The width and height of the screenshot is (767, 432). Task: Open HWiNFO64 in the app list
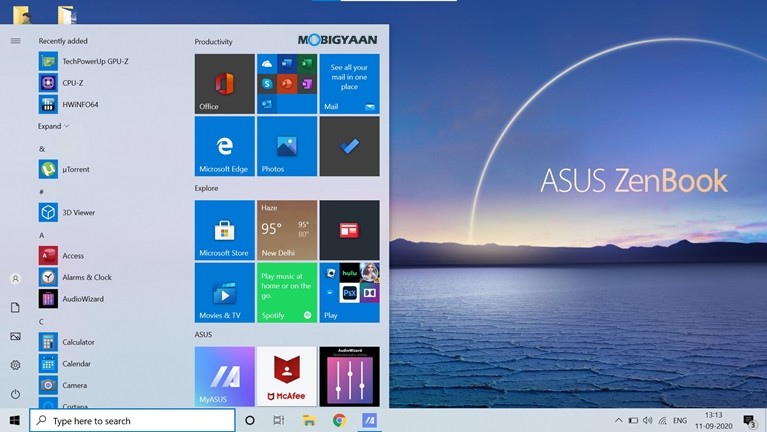[69, 104]
